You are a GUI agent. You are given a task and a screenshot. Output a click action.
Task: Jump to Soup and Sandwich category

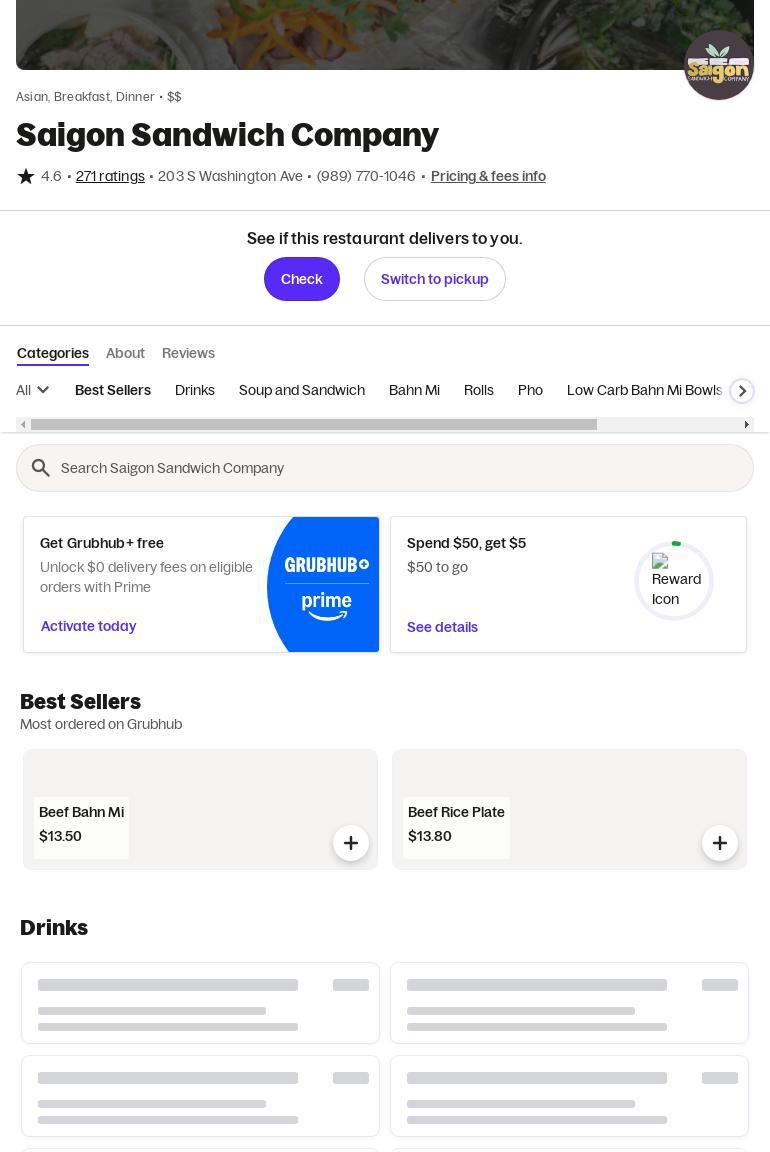click(x=301, y=390)
